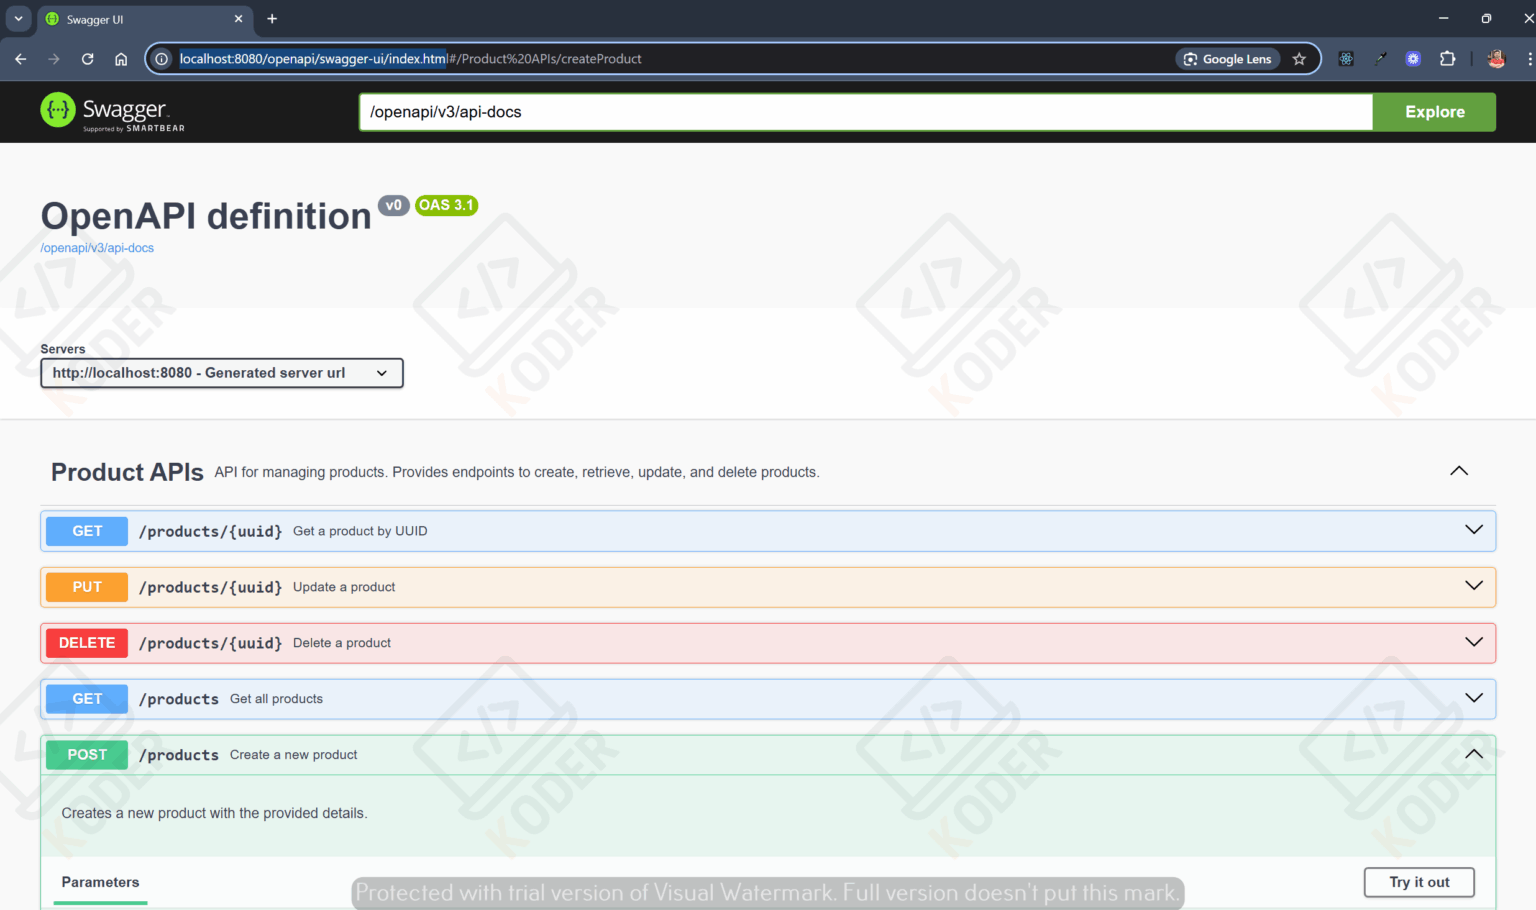Screen dimensions: 1536x910
Task: Open the browser Extensions puzzle icon
Action: tap(1447, 59)
